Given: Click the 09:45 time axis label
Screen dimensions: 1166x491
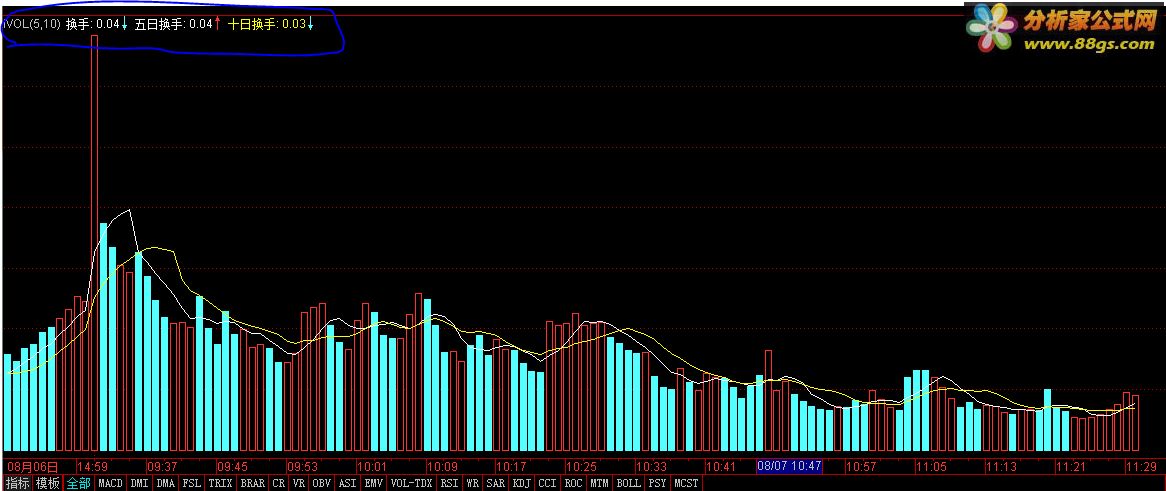Looking at the screenshot, I should point(232,466).
